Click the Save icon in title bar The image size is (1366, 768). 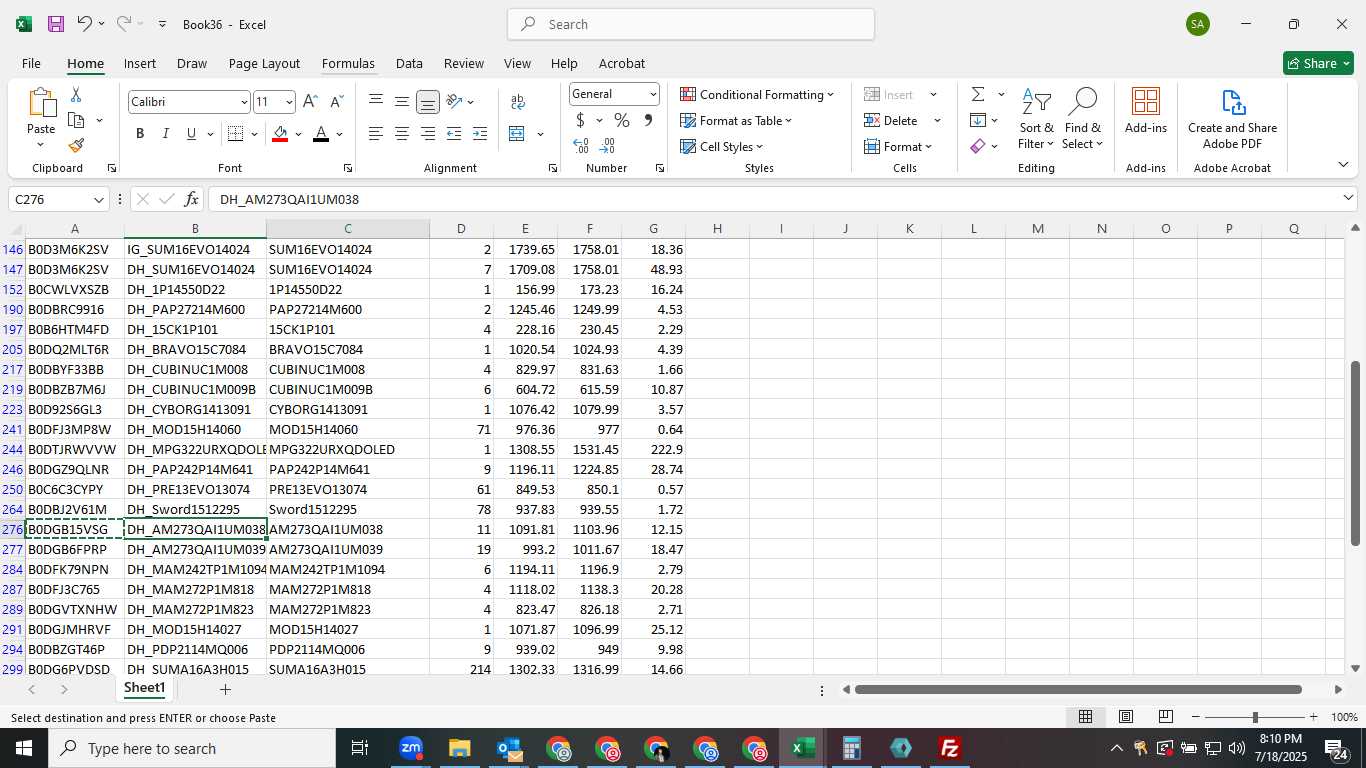pyautogui.click(x=56, y=24)
